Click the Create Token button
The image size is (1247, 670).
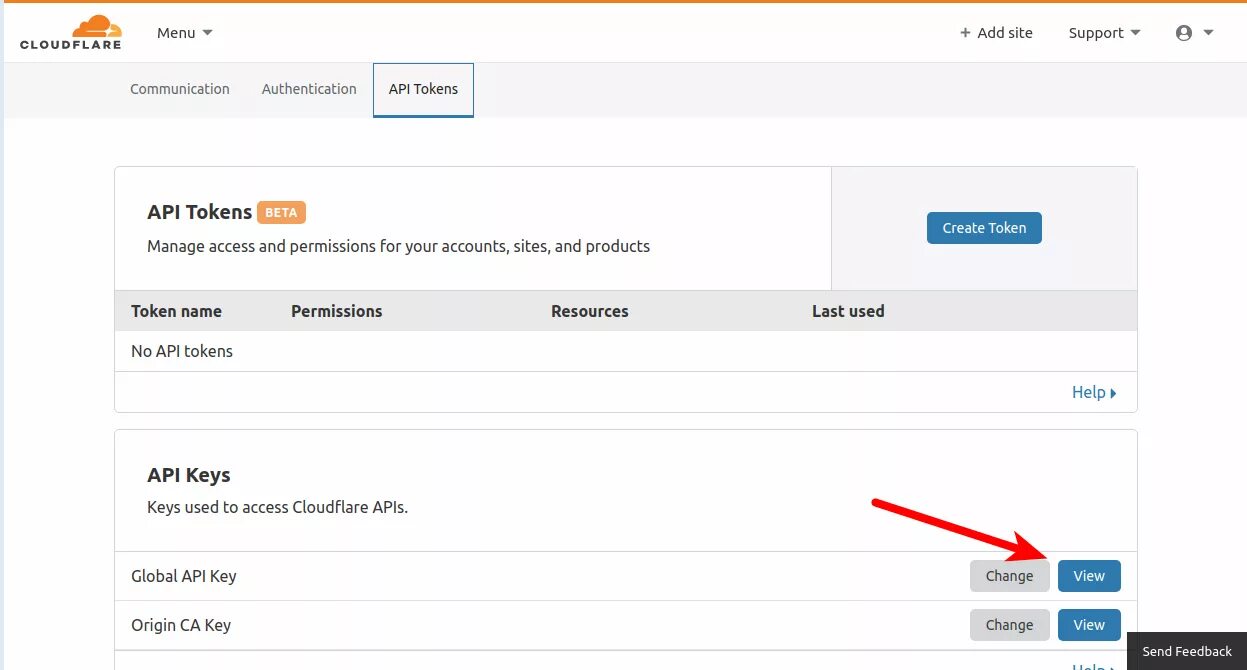984,228
